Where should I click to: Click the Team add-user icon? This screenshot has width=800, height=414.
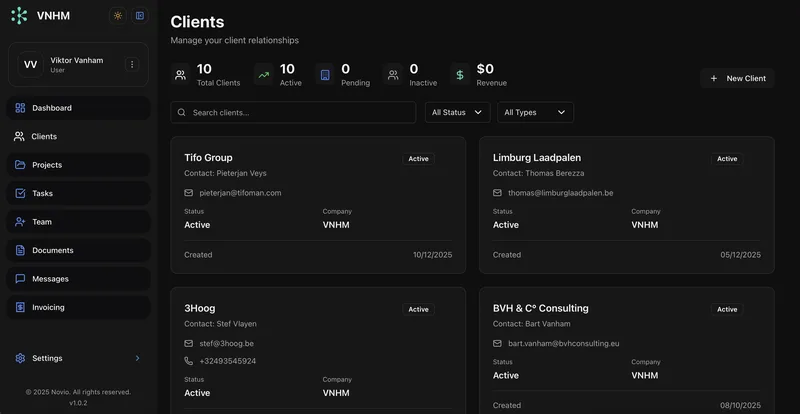20,222
